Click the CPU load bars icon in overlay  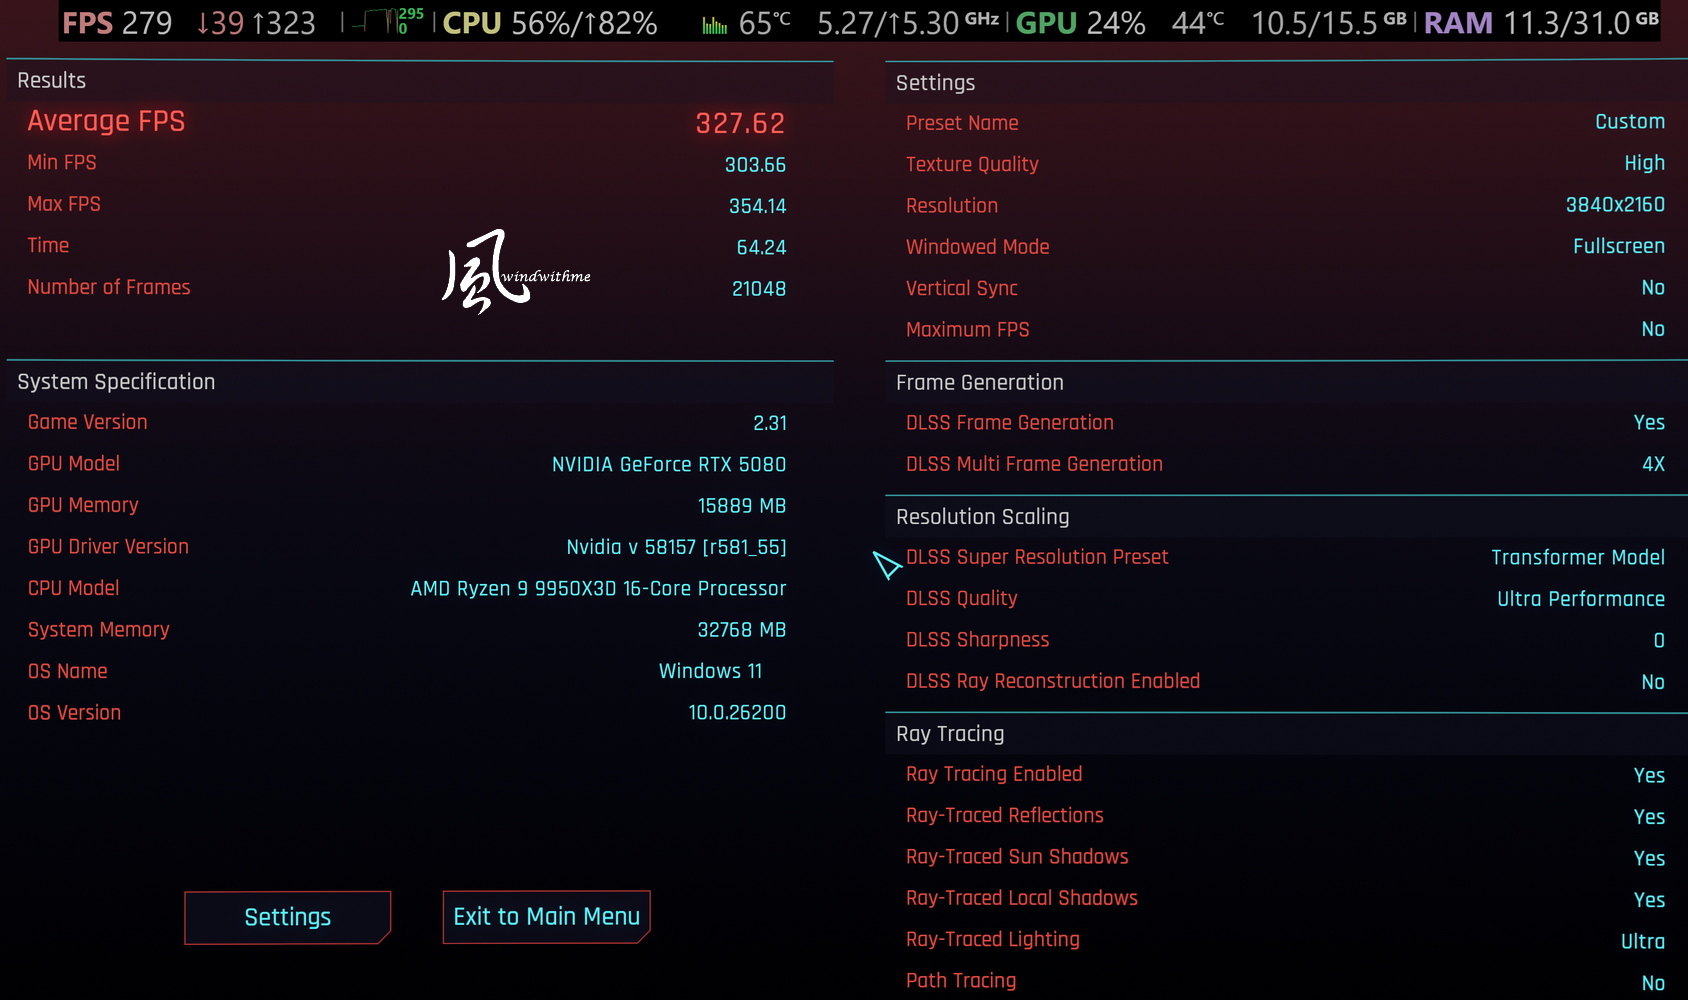(714, 24)
